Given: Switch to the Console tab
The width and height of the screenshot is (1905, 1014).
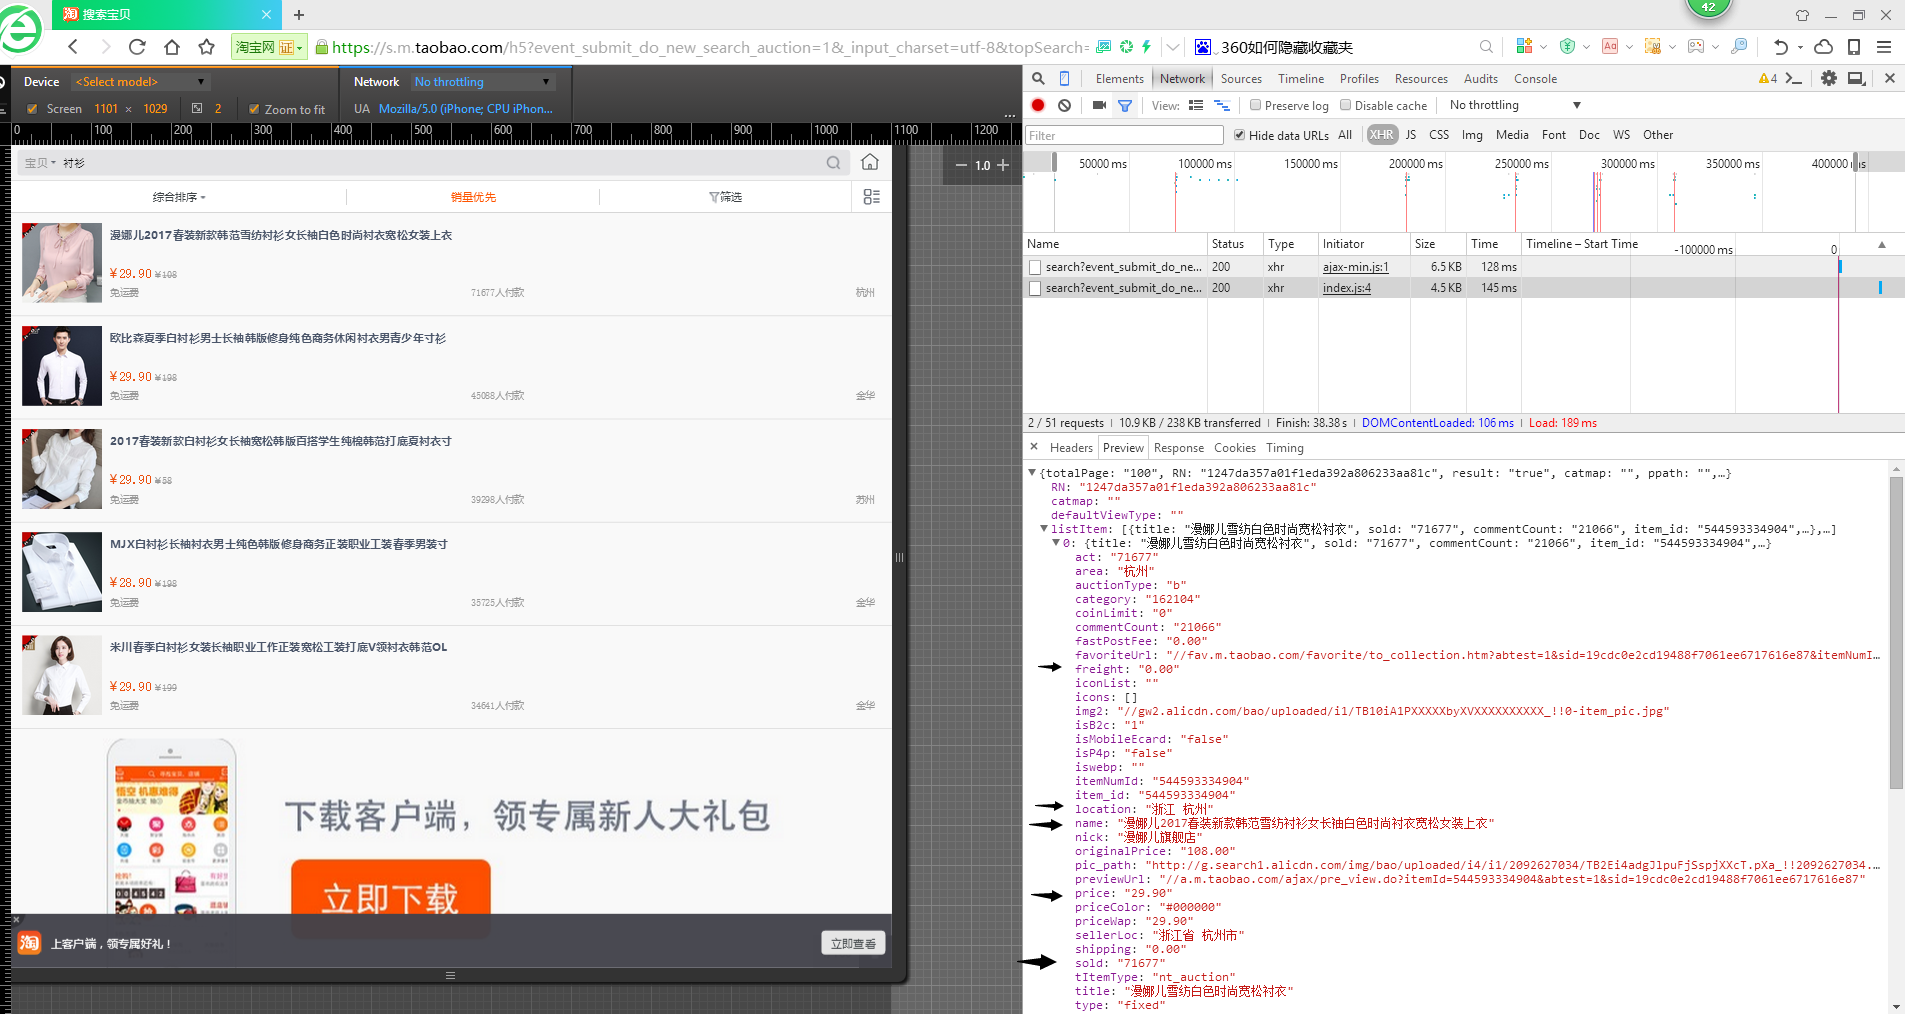Looking at the screenshot, I should pos(1534,79).
